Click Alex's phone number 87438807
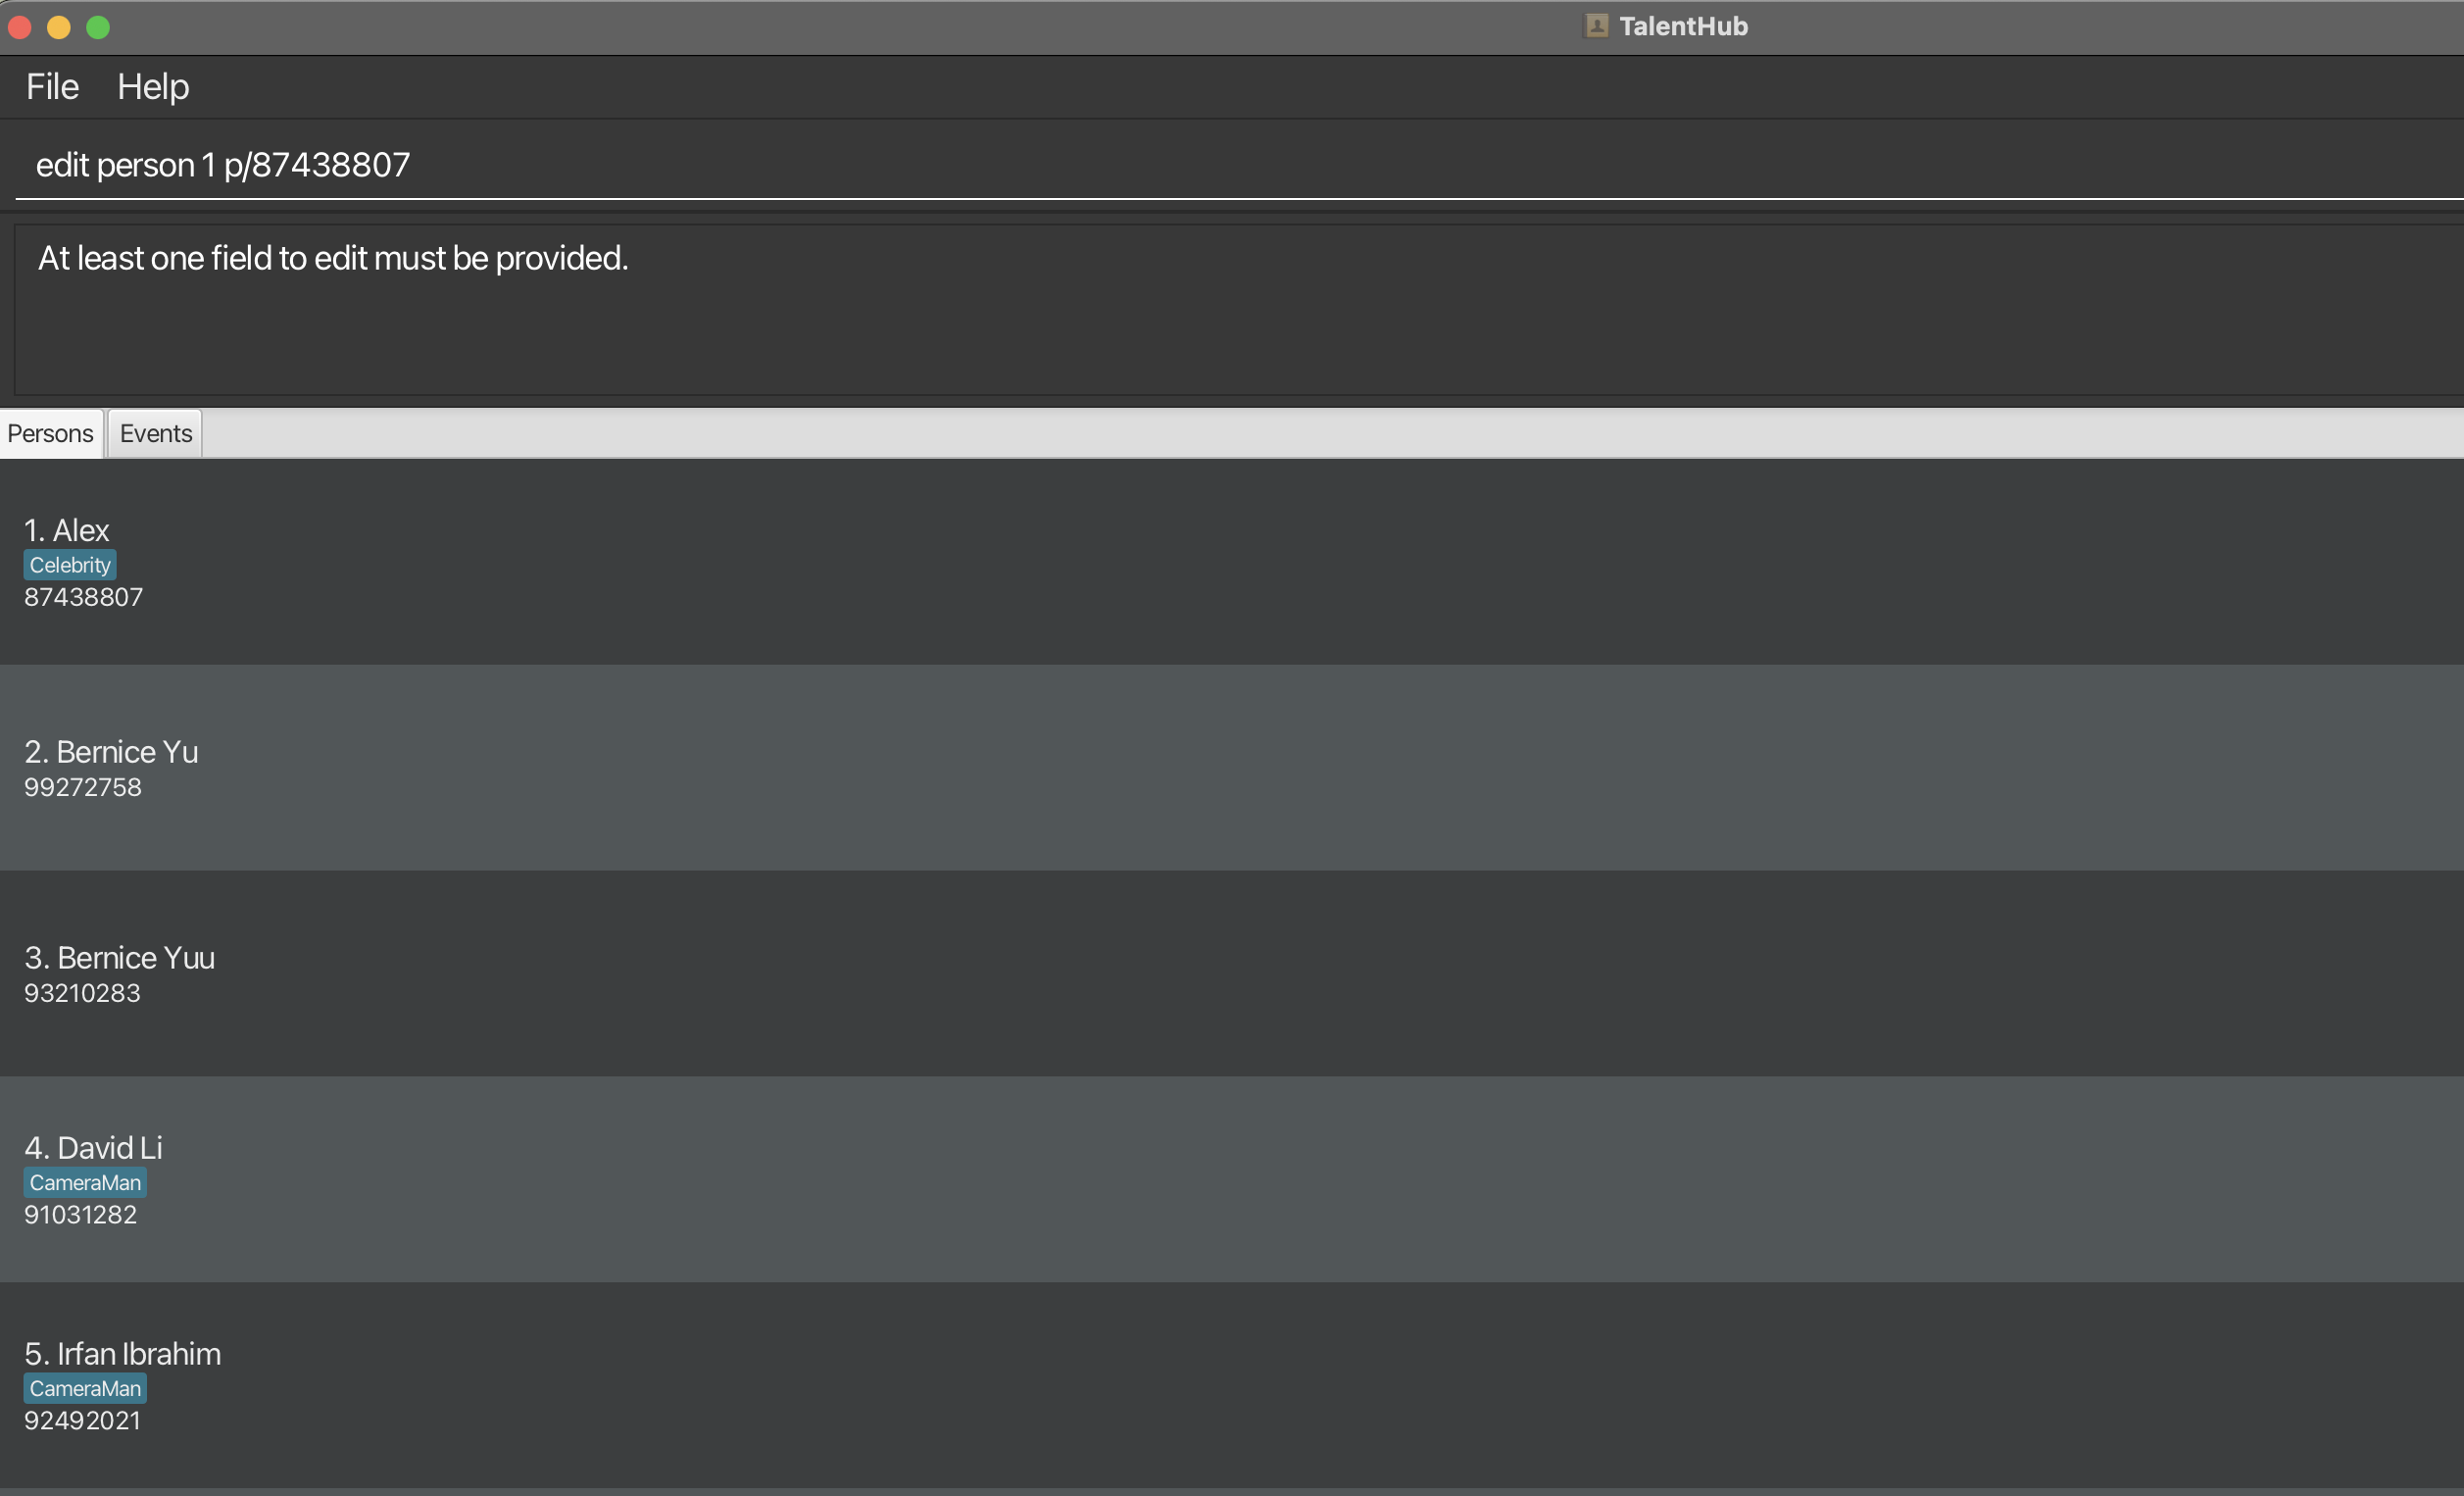Screen dimensions: 2464x1496 tap(84, 598)
